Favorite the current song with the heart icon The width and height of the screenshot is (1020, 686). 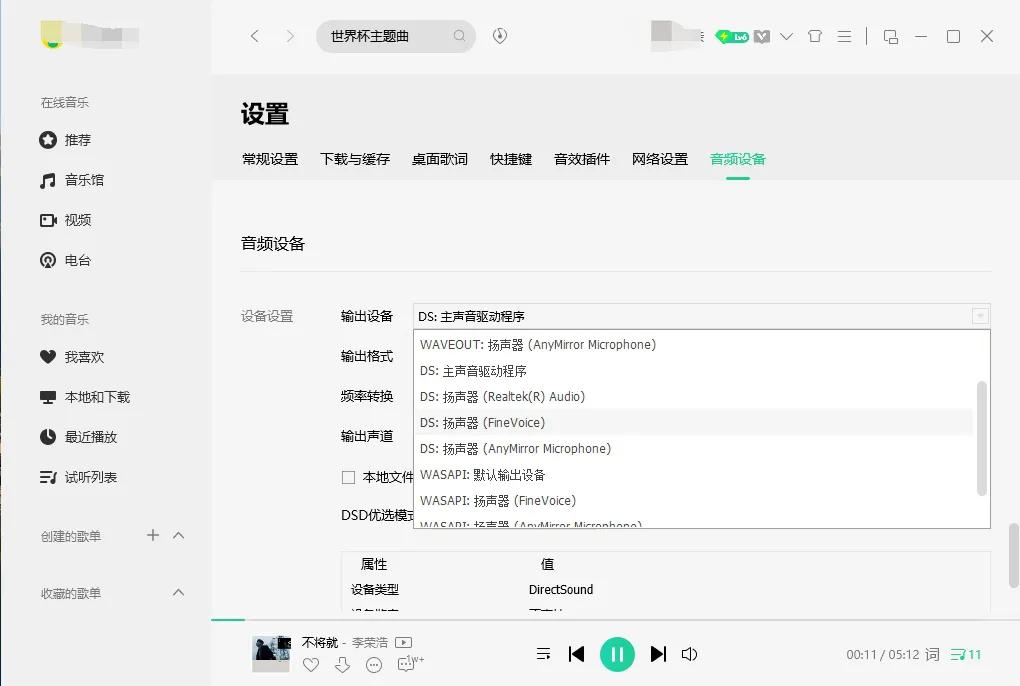click(x=311, y=664)
